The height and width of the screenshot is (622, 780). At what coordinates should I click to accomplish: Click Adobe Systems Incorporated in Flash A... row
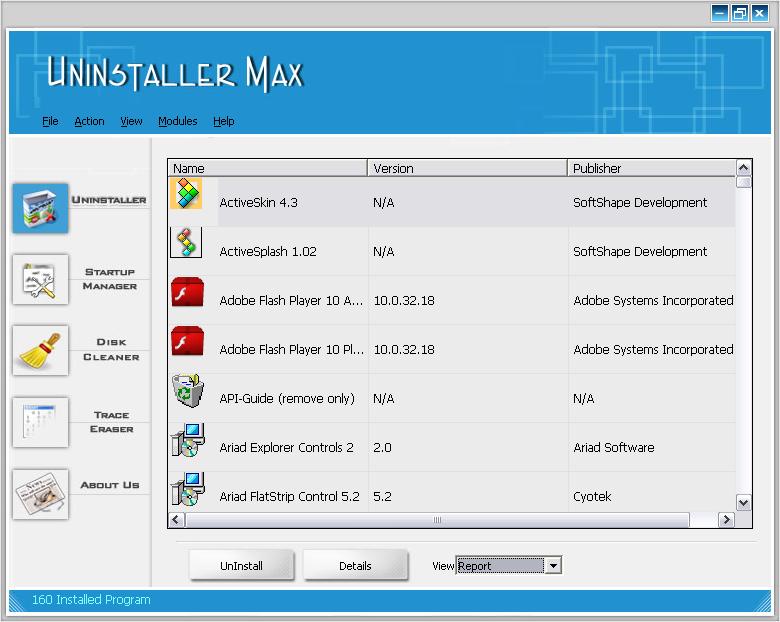click(x=653, y=301)
